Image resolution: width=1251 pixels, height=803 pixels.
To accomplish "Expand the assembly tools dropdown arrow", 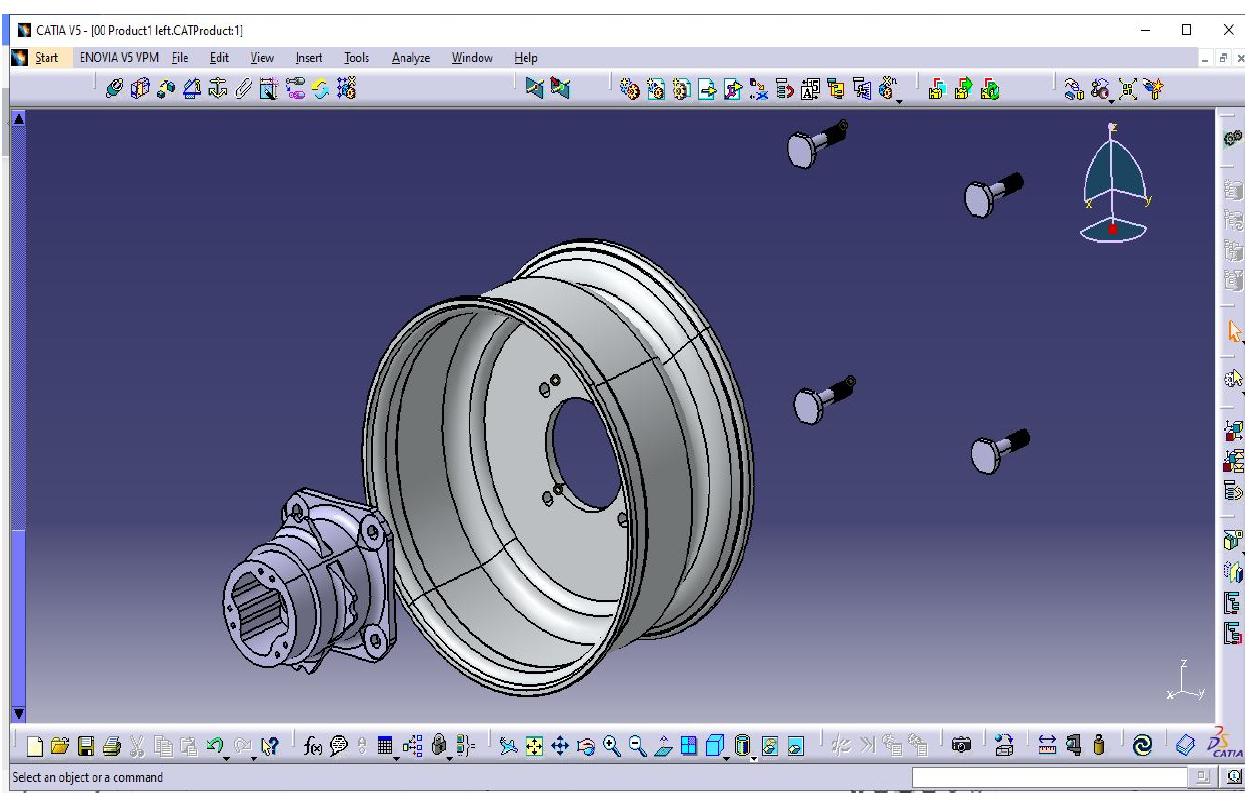I will 898,100.
